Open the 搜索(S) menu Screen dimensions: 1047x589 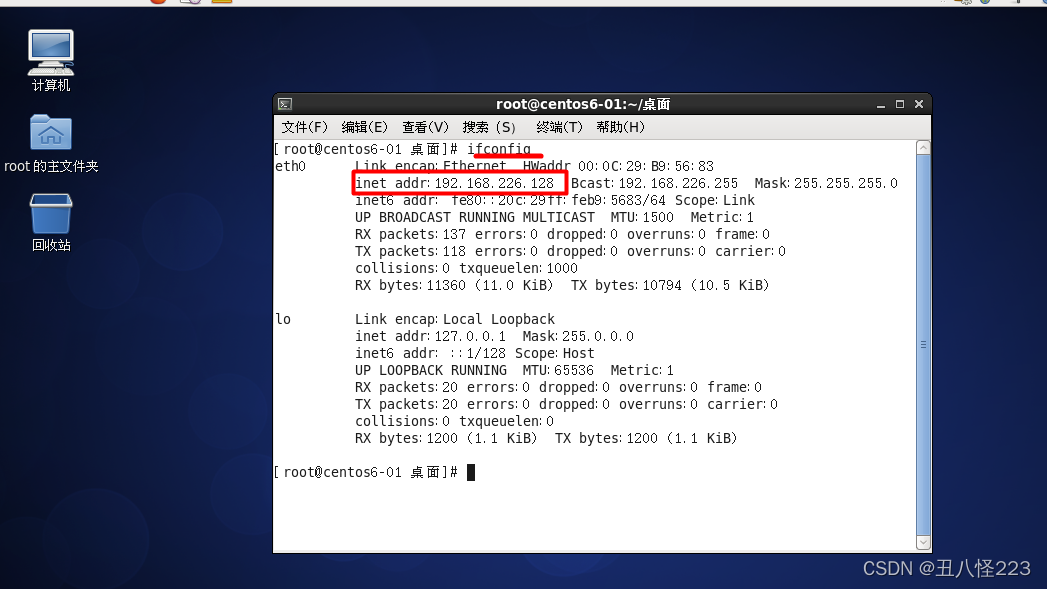click(489, 127)
